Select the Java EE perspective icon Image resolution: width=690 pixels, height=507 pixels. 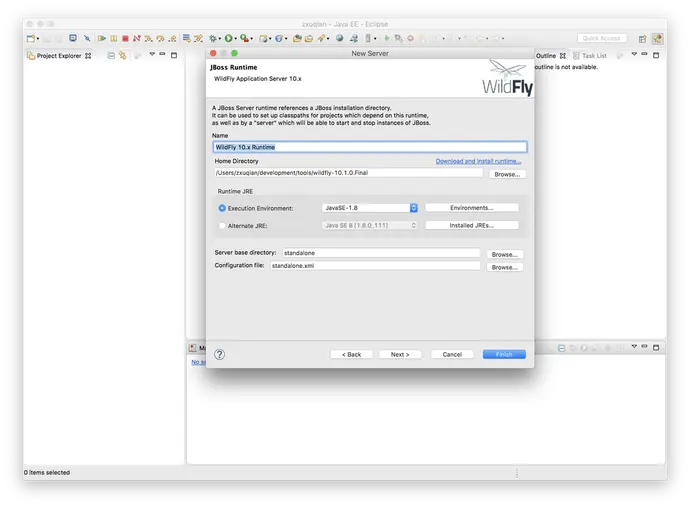(657, 39)
